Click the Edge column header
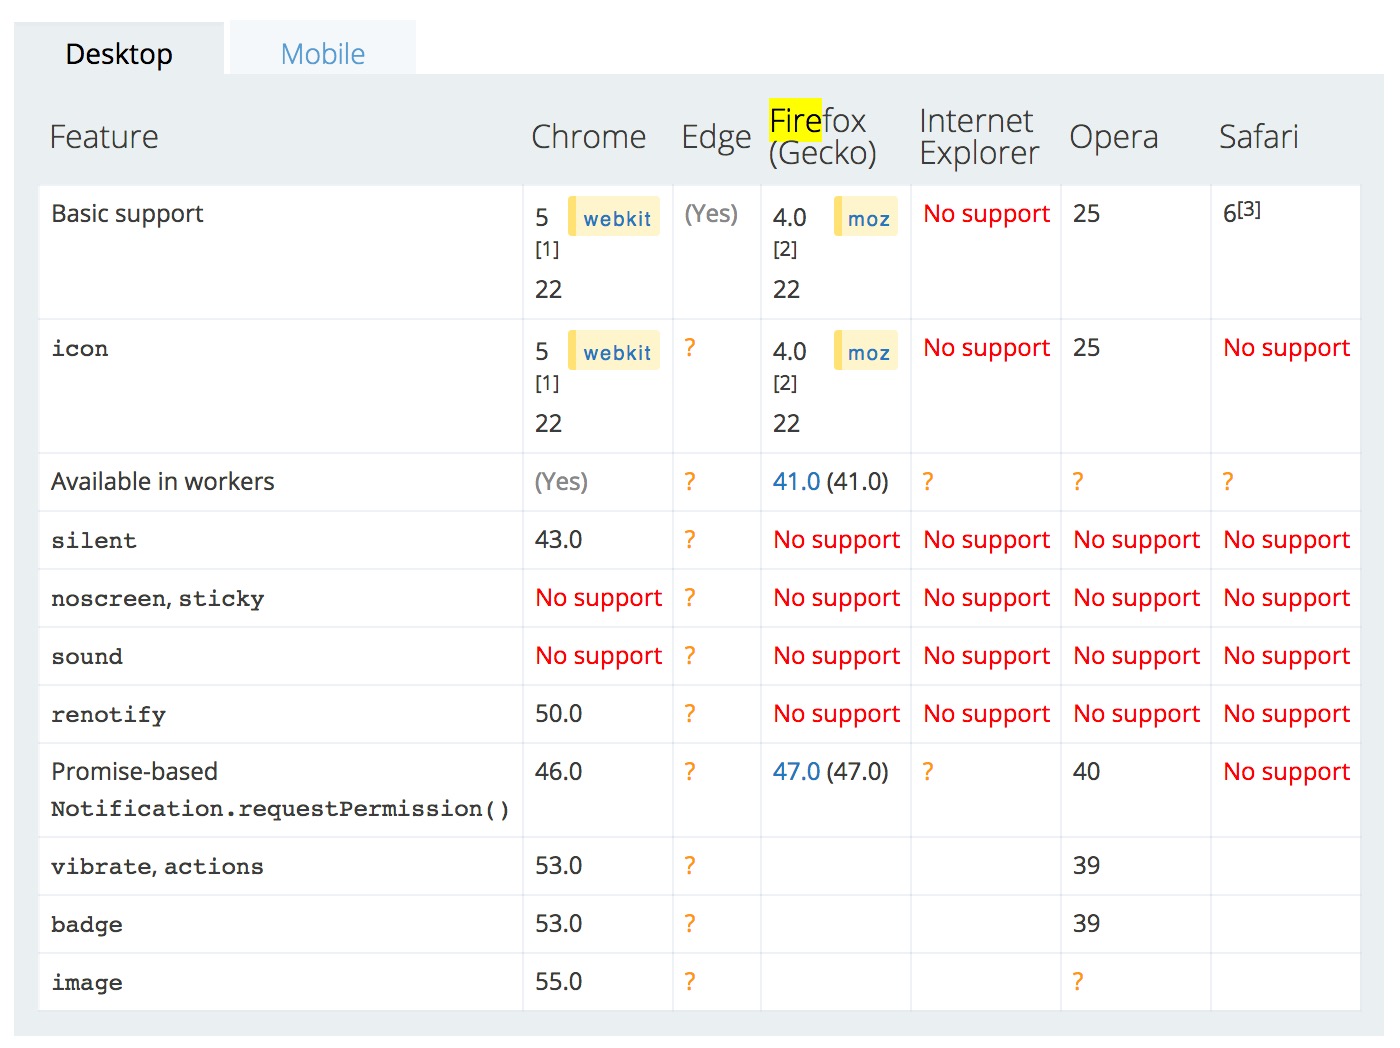 pos(716,137)
